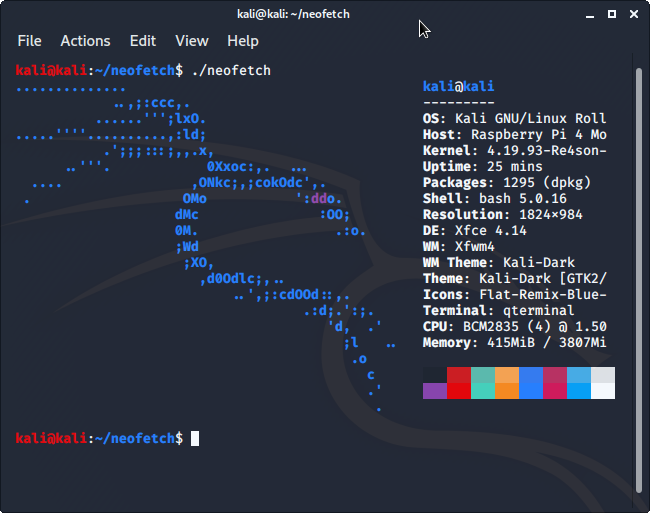This screenshot has height=513, width=650.
Task: Click the bottom-row white color block
Action: 603,391
